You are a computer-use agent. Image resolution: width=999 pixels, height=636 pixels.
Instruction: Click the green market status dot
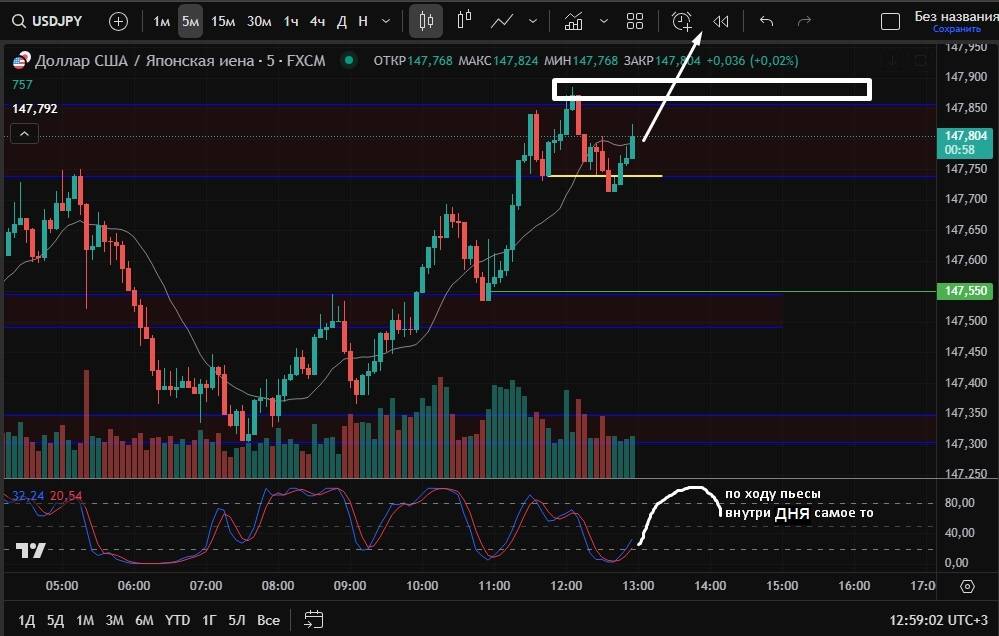348,60
